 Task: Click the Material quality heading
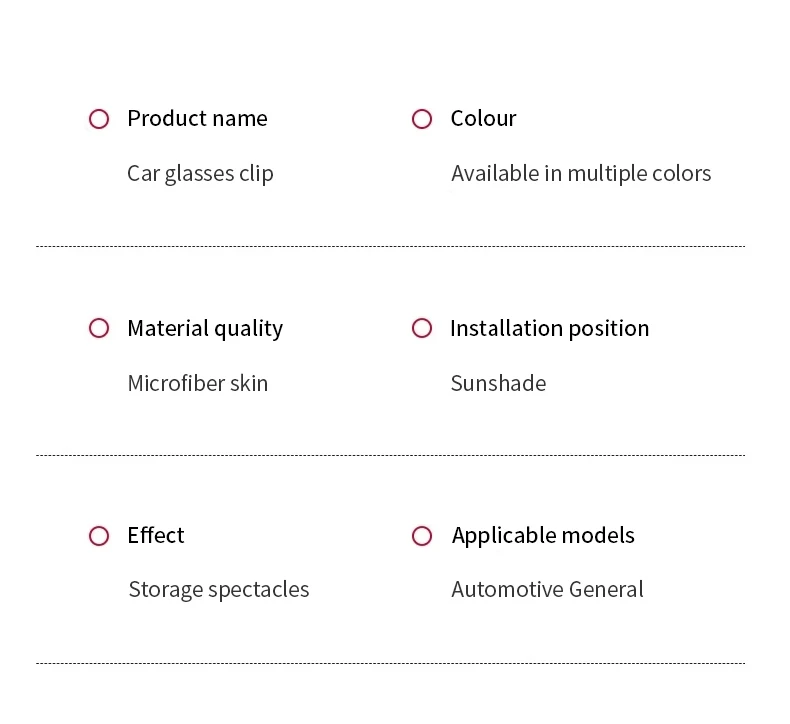(205, 328)
